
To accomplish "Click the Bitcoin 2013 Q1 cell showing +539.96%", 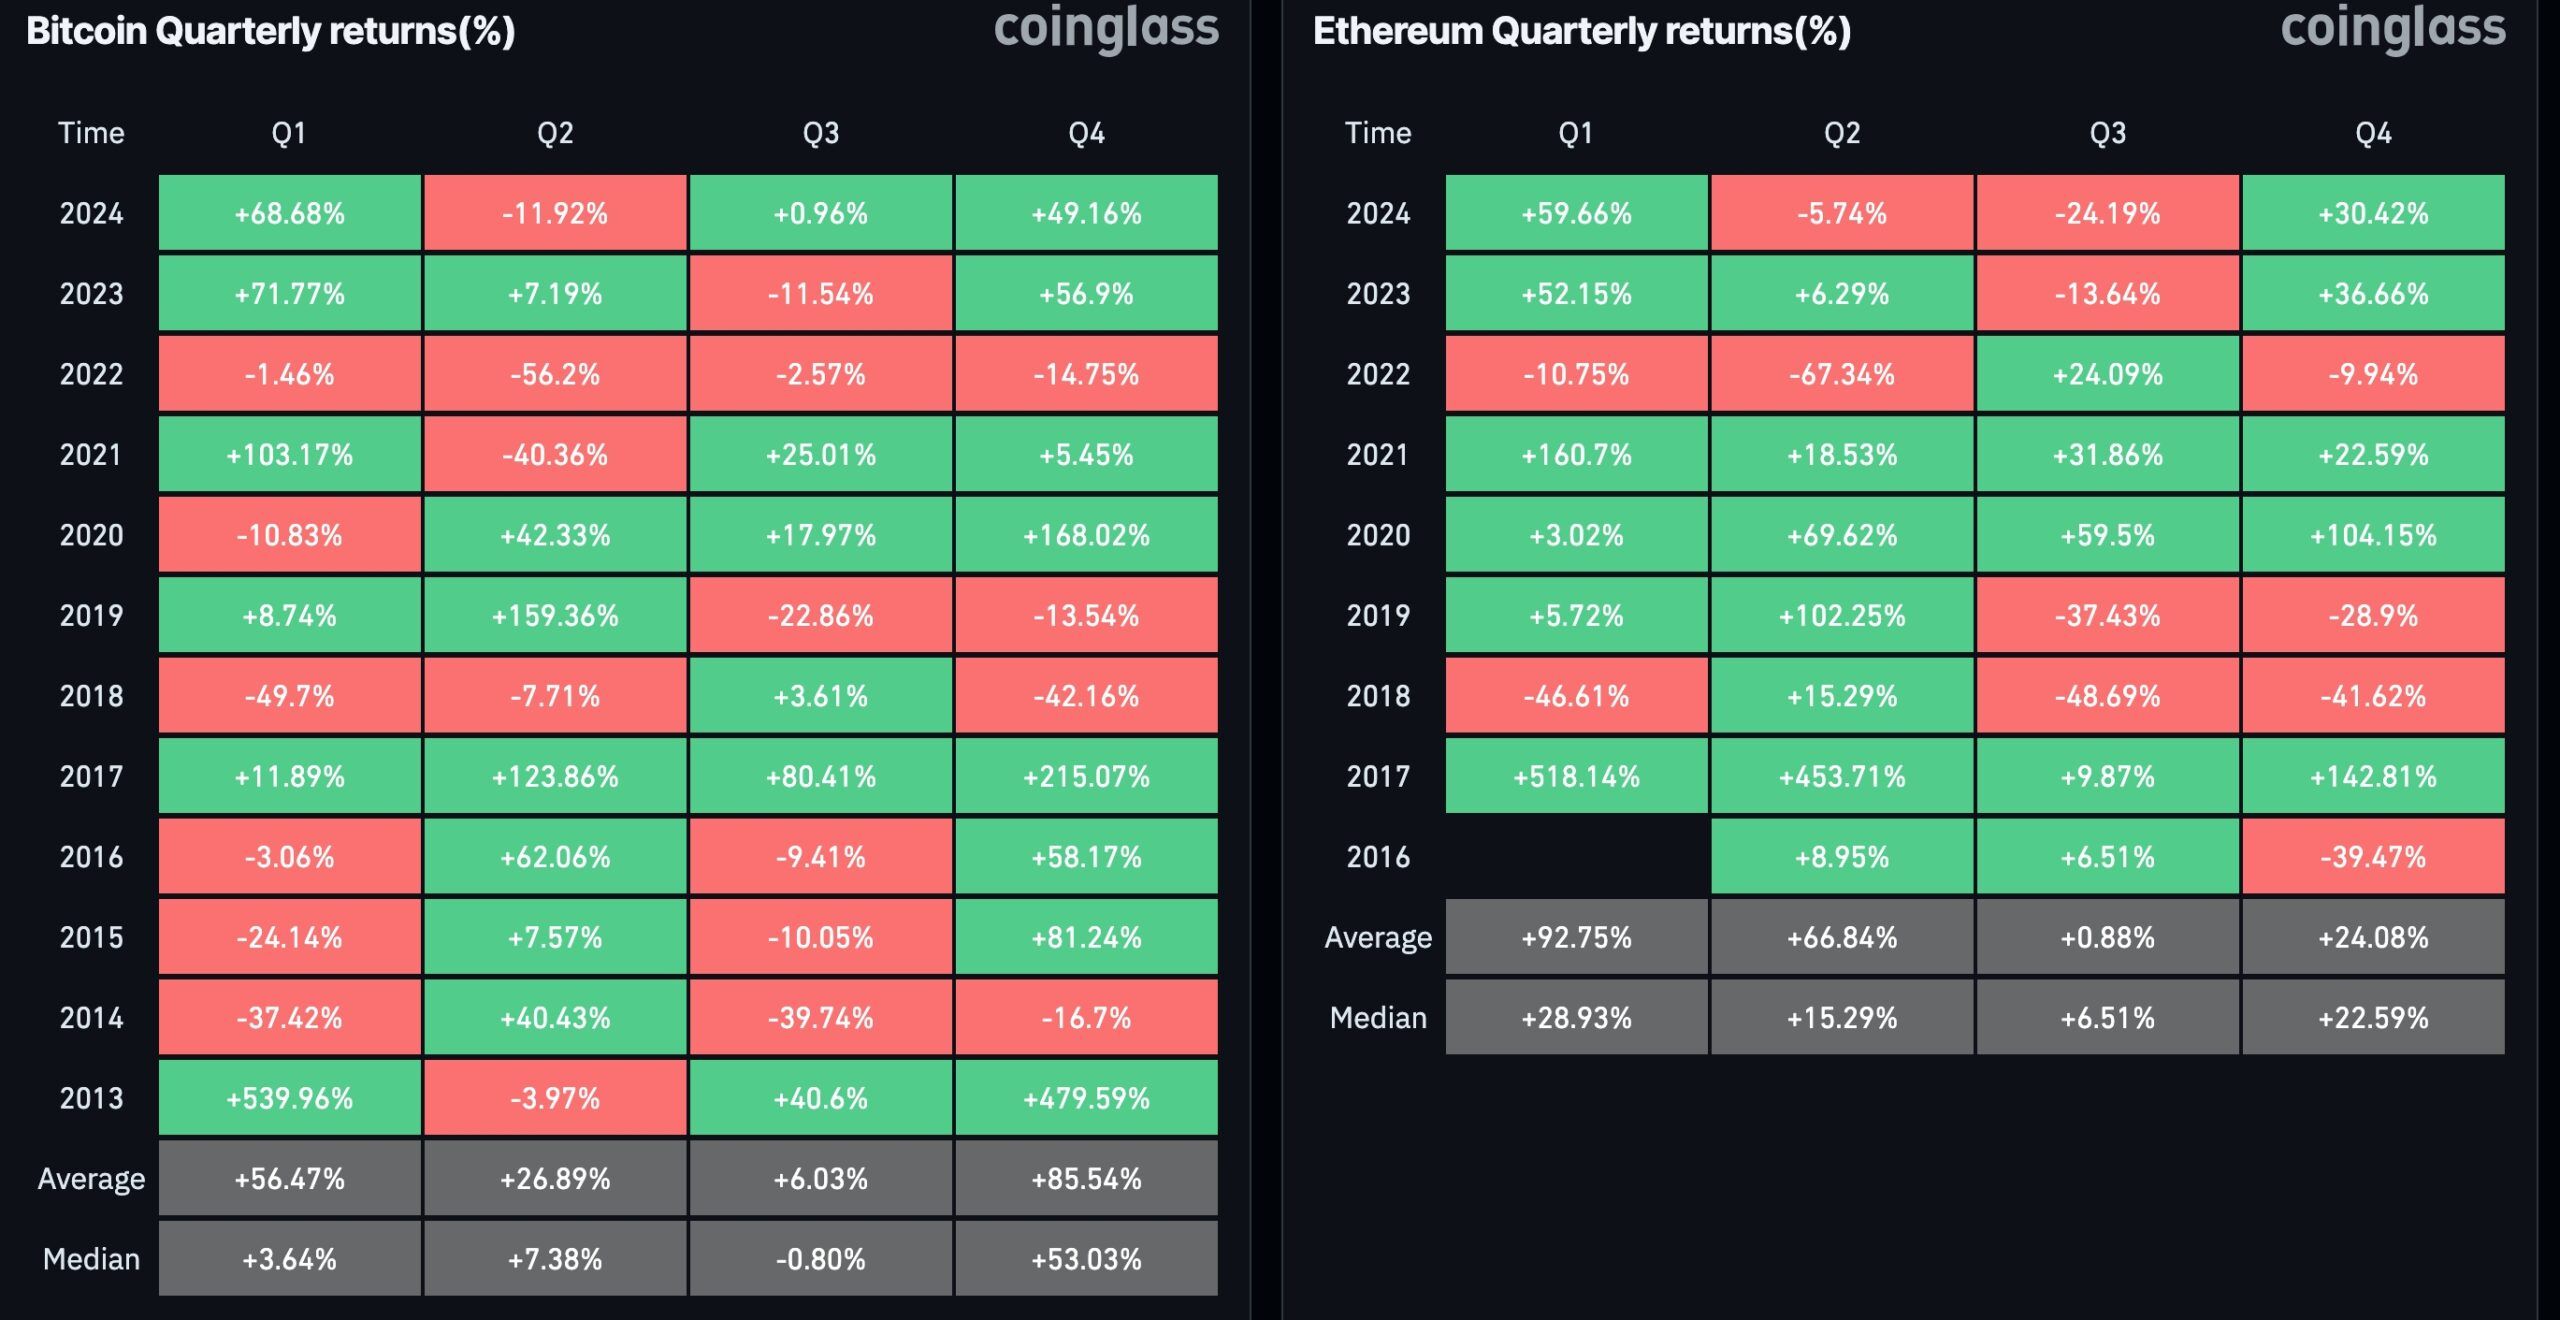I will (x=289, y=1098).
